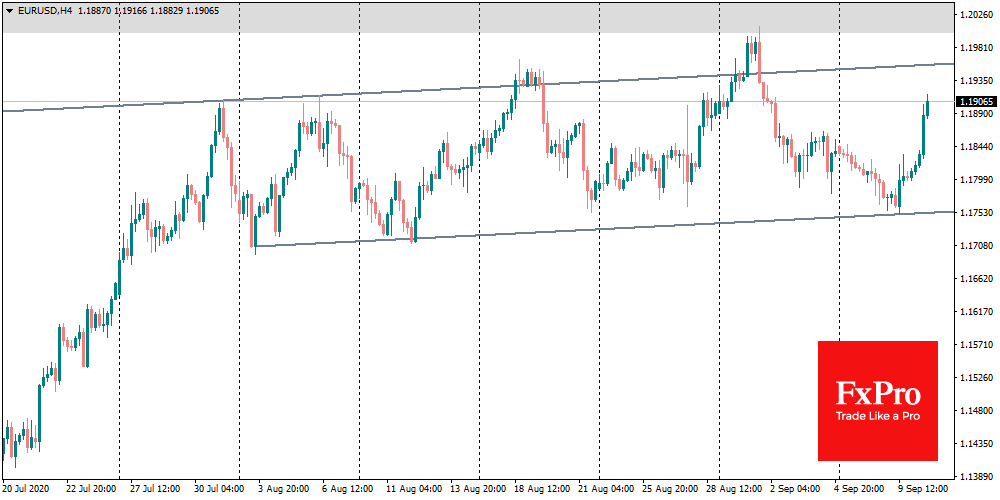Click the 1.20260 price axis label
The height and width of the screenshot is (500, 1000).
point(976,15)
